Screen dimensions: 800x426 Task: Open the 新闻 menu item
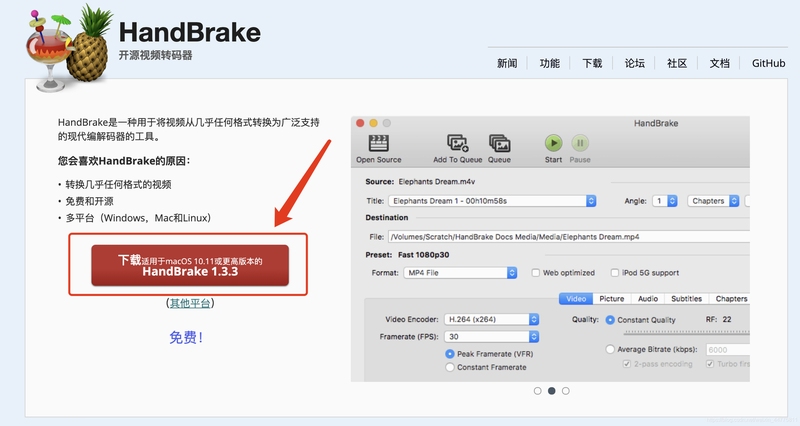pos(507,63)
